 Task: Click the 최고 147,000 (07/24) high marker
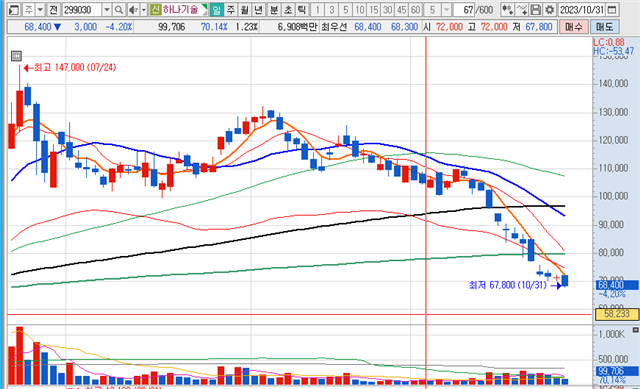point(70,67)
